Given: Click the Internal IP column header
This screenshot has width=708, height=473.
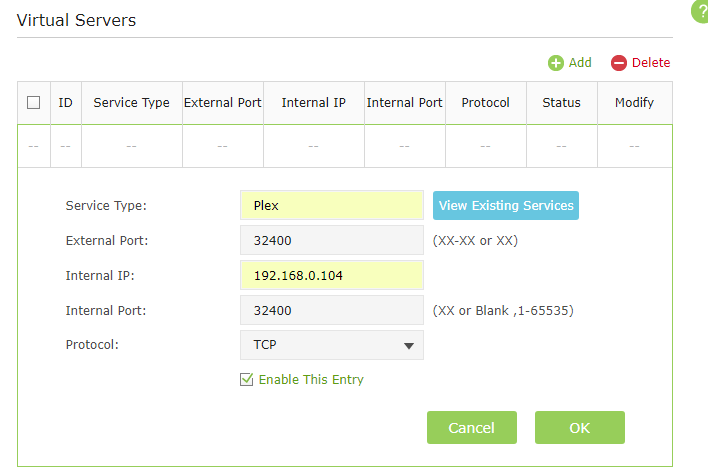Looking at the screenshot, I should click(x=313, y=102).
